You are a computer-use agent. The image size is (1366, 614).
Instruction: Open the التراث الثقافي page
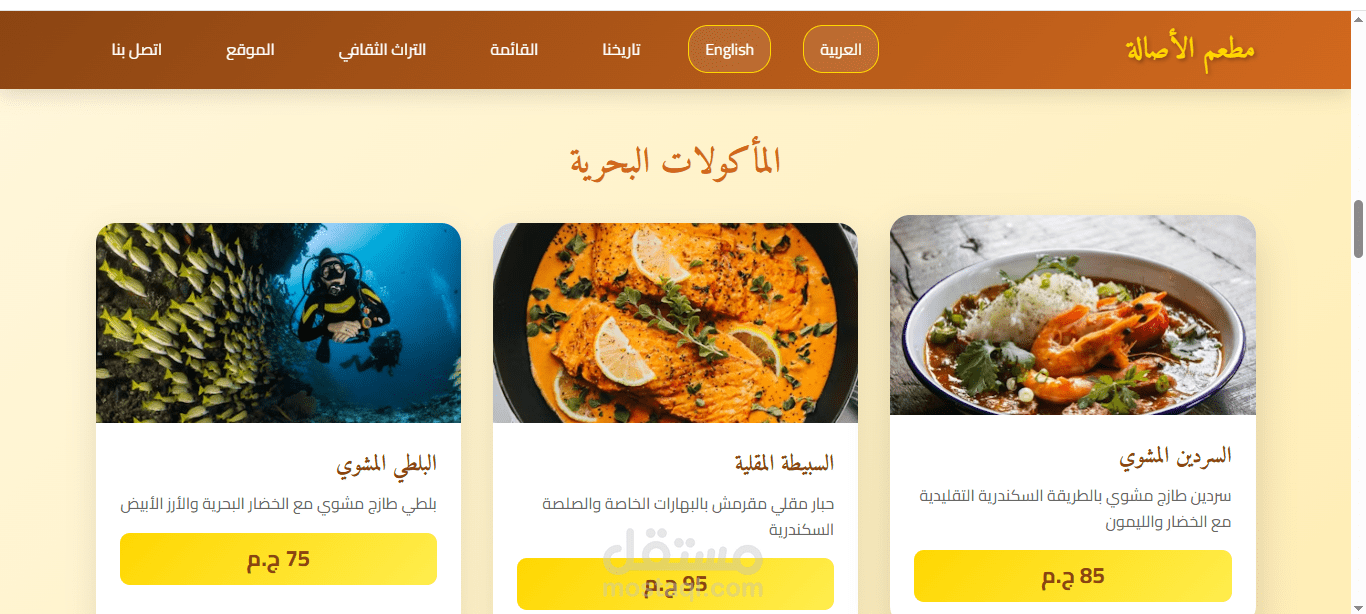coord(382,49)
